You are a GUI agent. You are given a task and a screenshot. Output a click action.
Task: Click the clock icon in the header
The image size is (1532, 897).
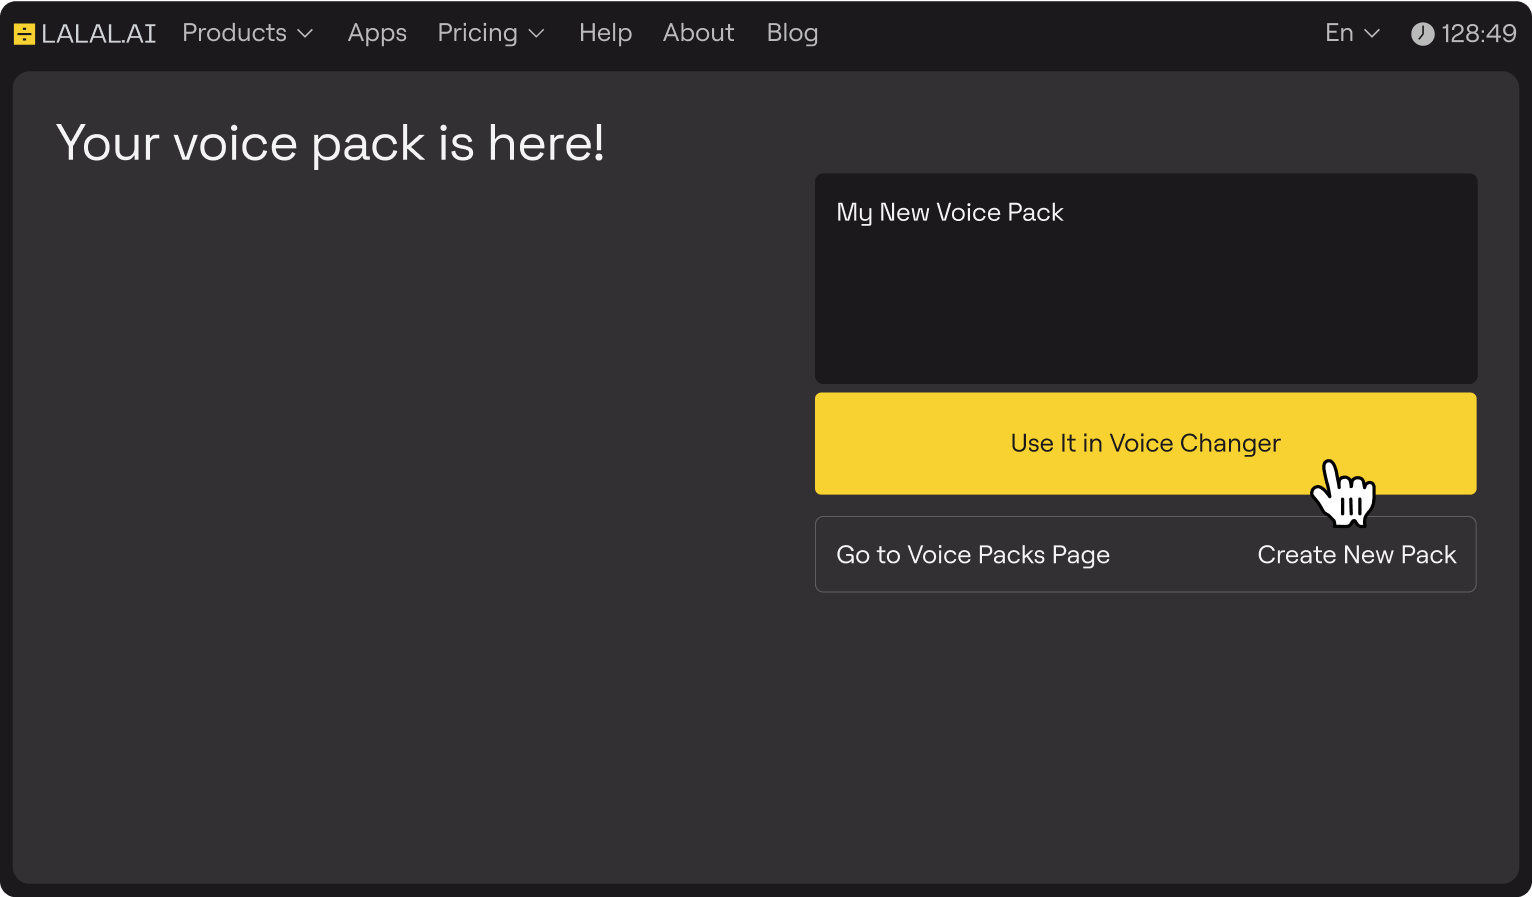tap(1422, 34)
